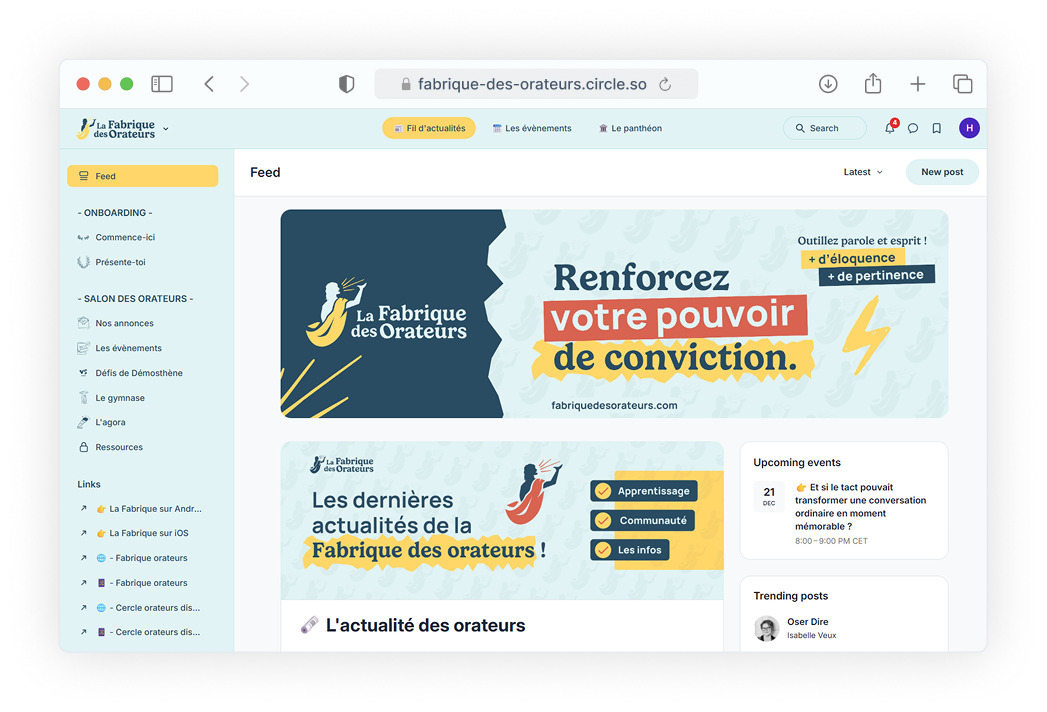The width and height of the screenshot is (1047, 712).
Task: Open the notifications bell icon
Action: [889, 128]
